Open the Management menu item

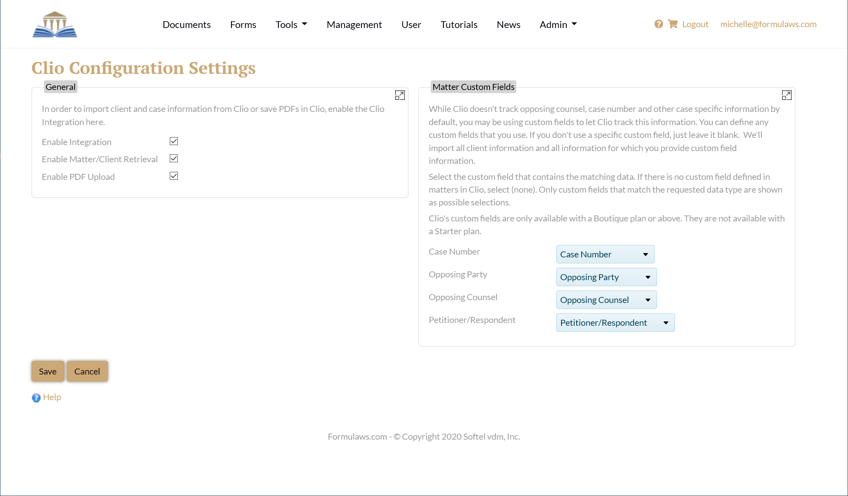pyautogui.click(x=354, y=24)
